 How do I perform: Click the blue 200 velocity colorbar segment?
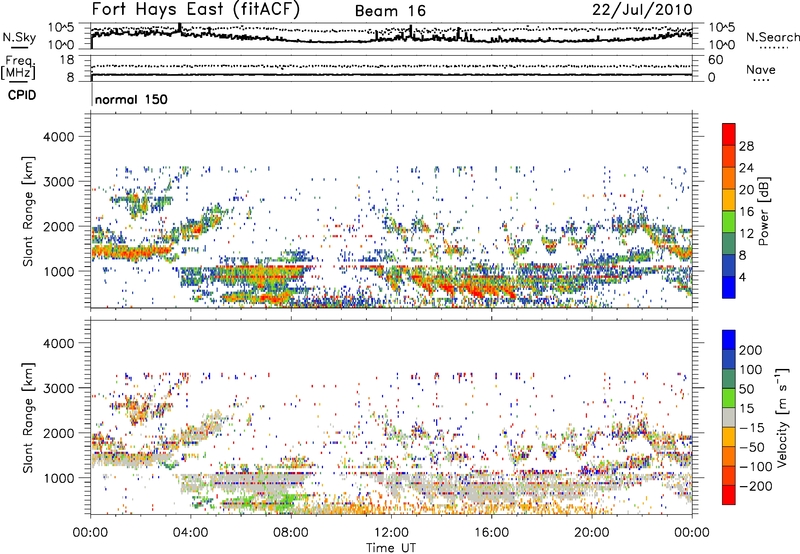[x=729, y=340]
